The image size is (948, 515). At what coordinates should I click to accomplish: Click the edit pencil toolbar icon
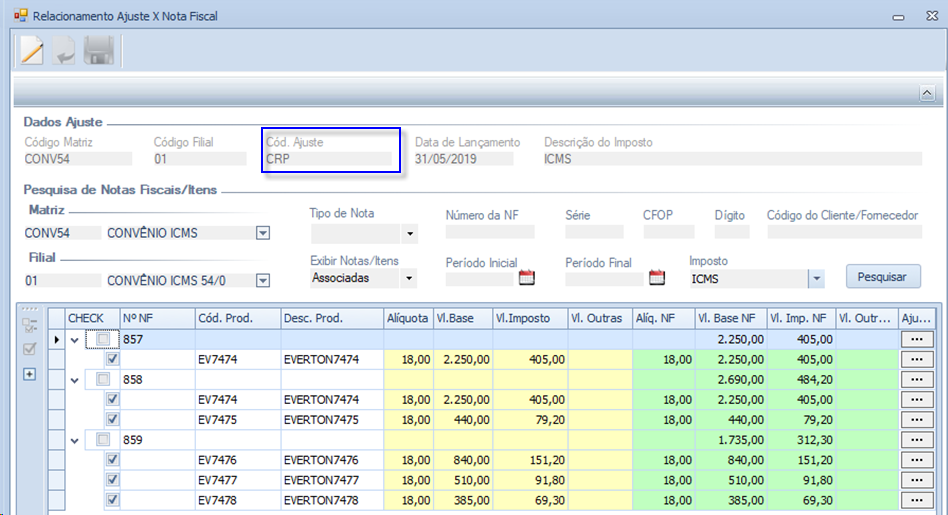[x=32, y=52]
